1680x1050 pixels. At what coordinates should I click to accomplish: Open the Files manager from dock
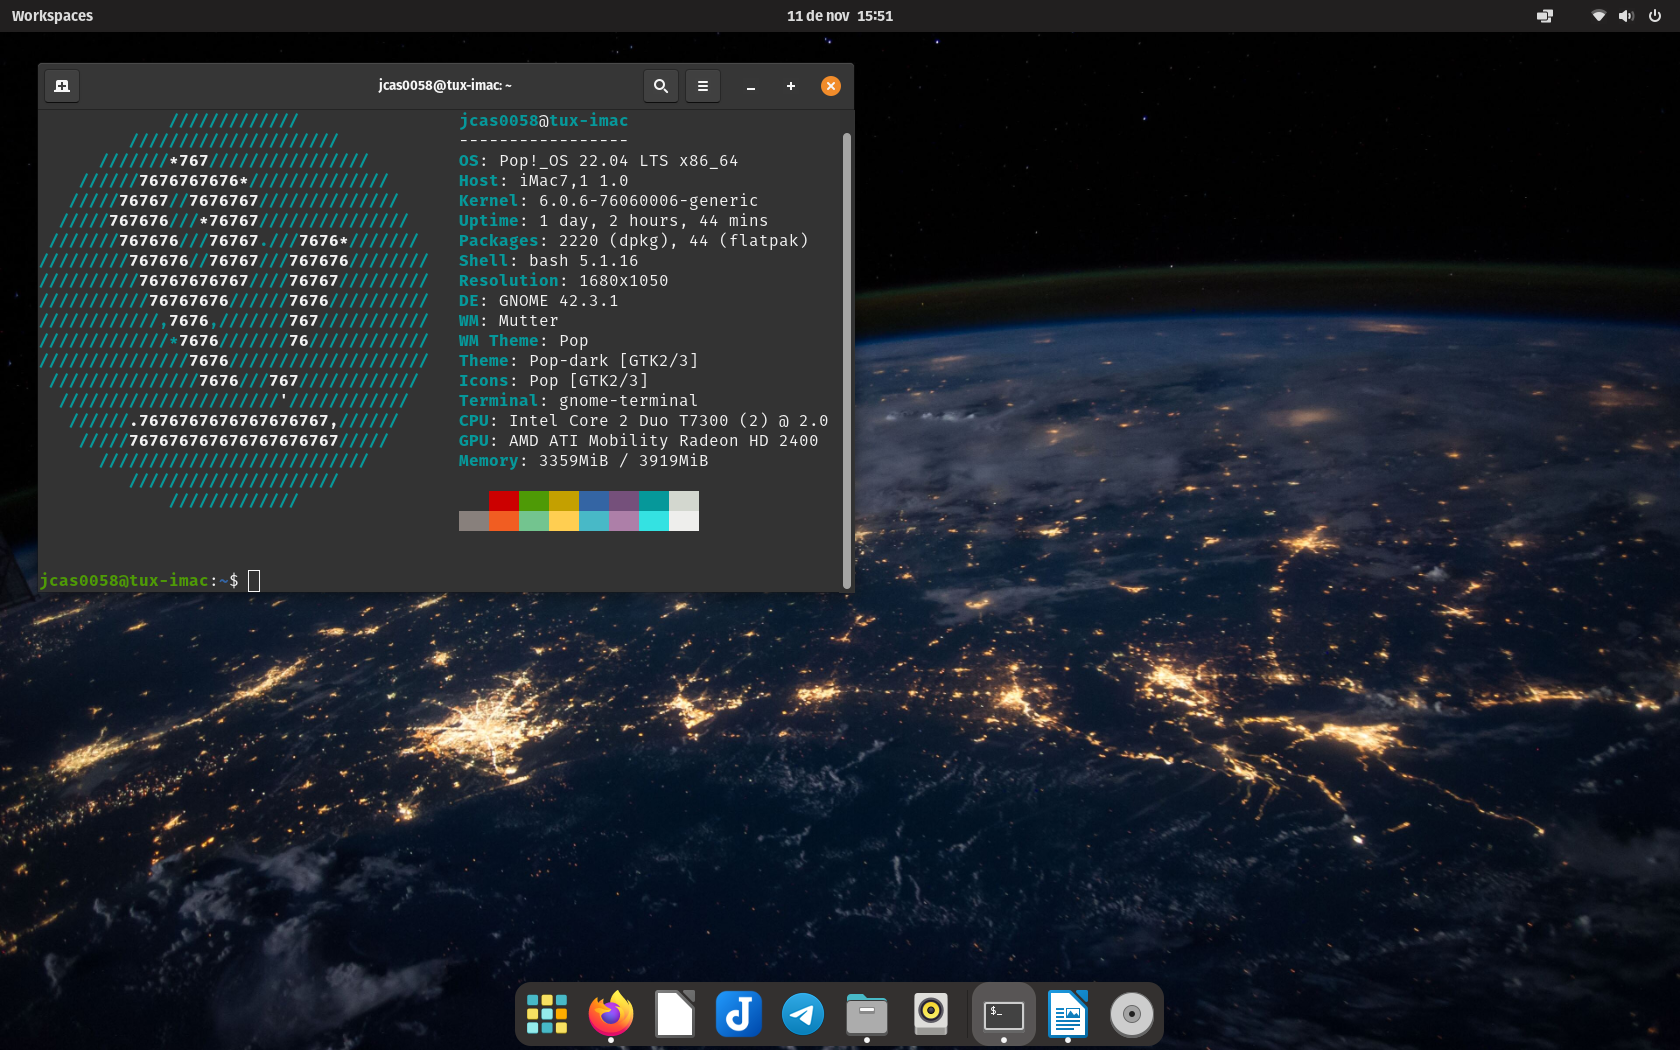click(x=867, y=1014)
